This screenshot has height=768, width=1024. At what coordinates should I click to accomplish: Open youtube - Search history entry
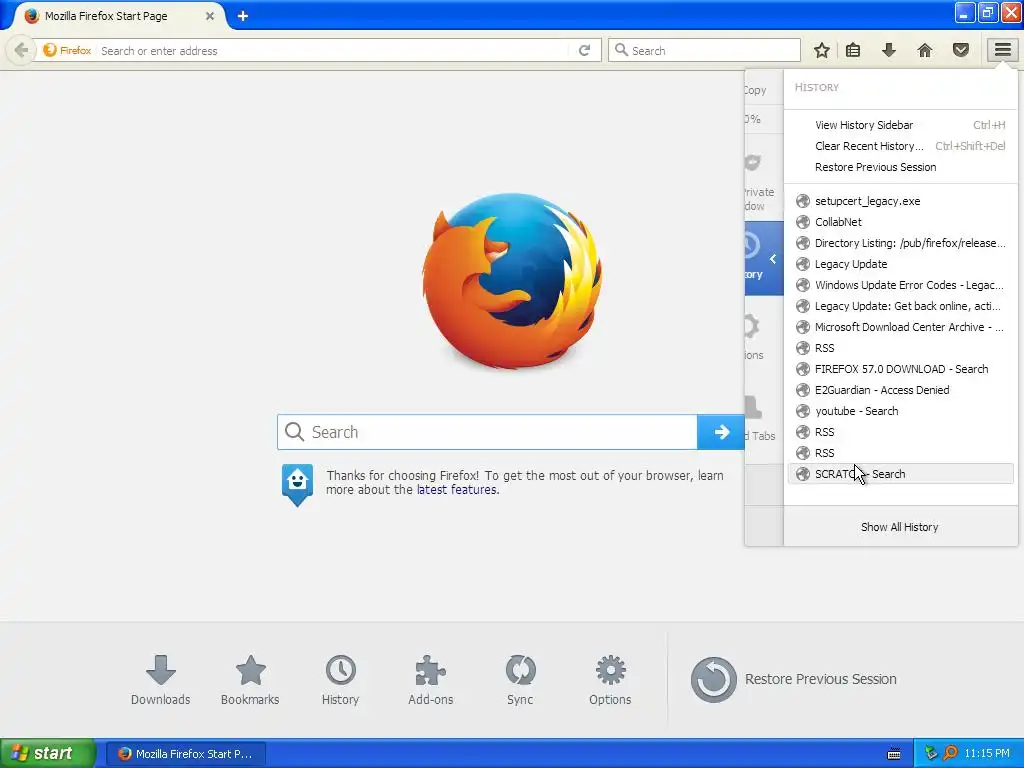901,411
